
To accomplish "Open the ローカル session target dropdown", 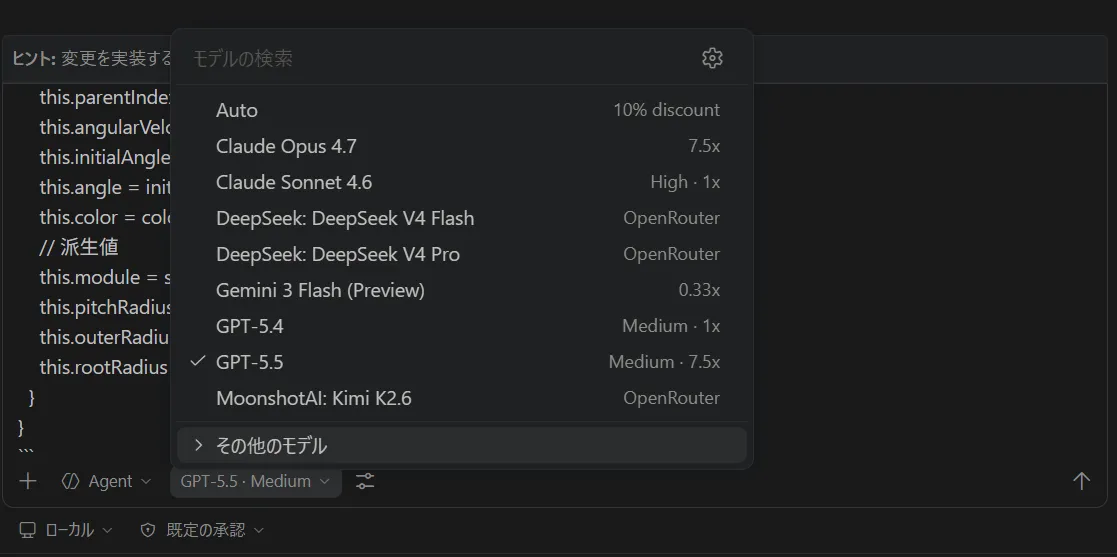I will coord(66,529).
